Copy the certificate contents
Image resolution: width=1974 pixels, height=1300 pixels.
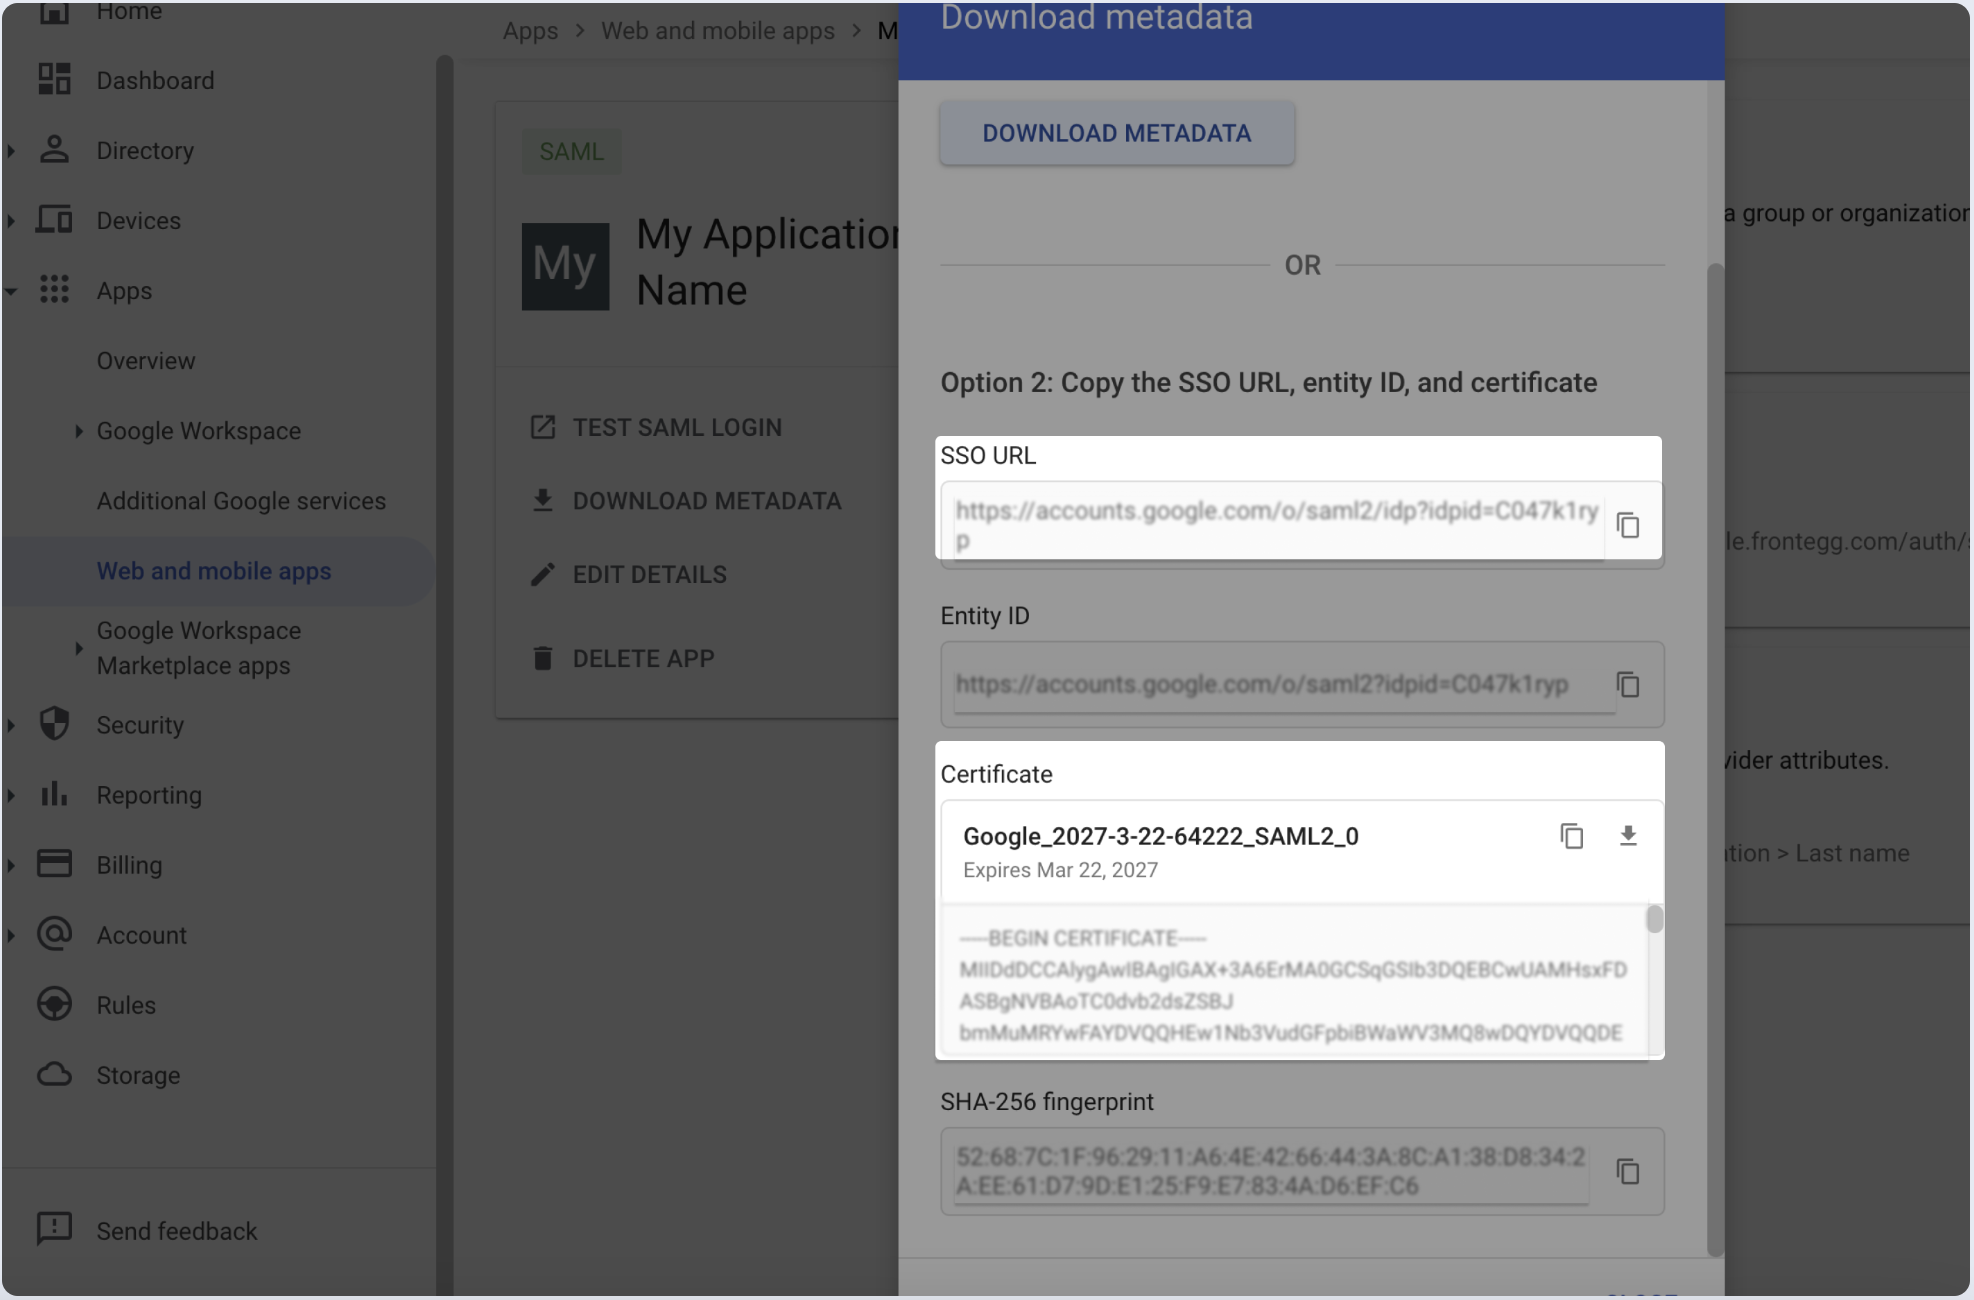pos(1572,836)
